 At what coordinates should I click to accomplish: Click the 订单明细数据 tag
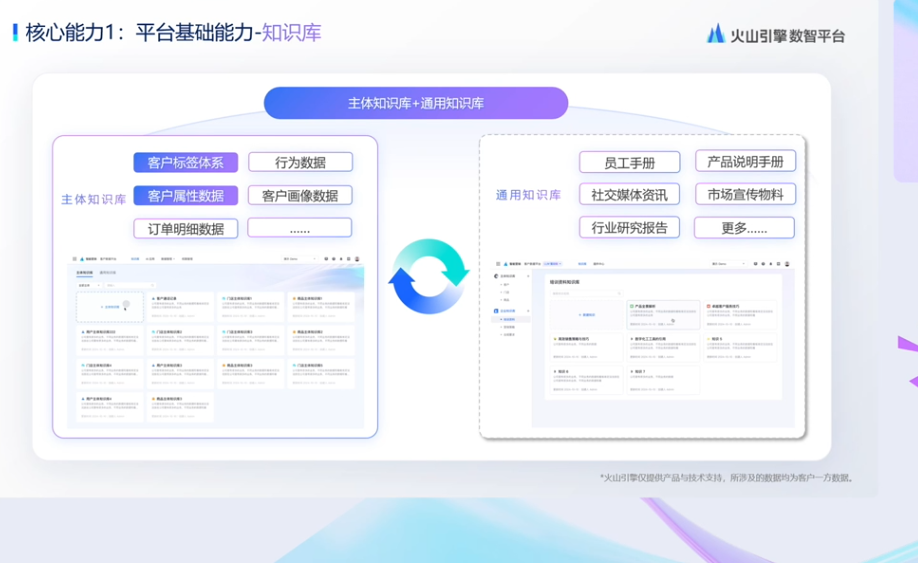[x=186, y=229]
